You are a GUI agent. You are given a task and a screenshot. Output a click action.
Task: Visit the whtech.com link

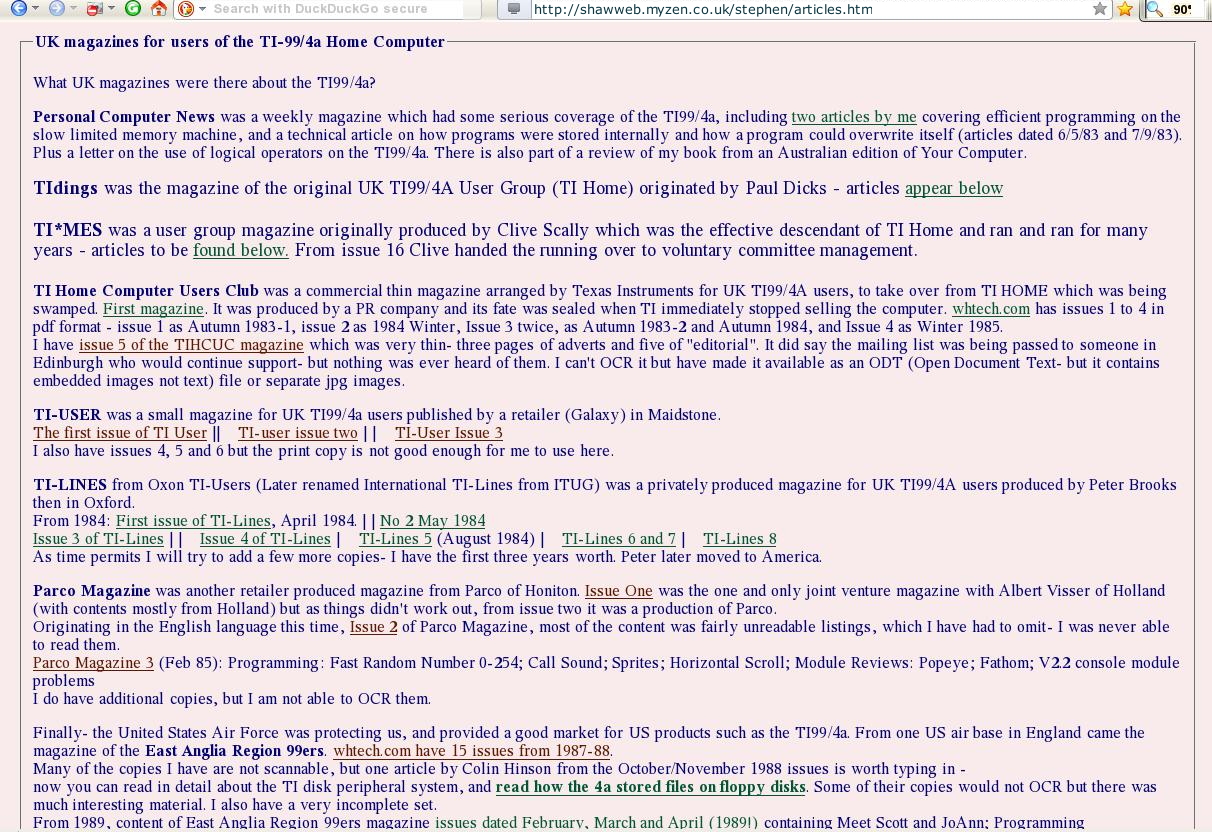991,309
